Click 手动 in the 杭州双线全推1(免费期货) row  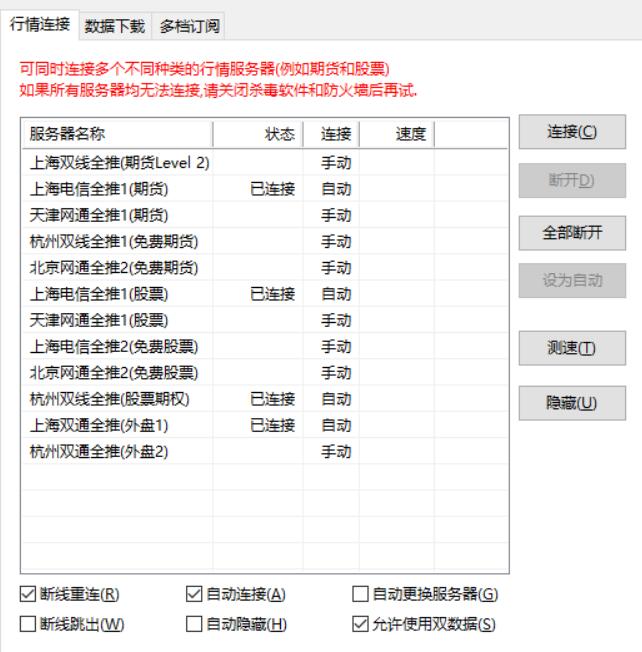click(x=336, y=241)
